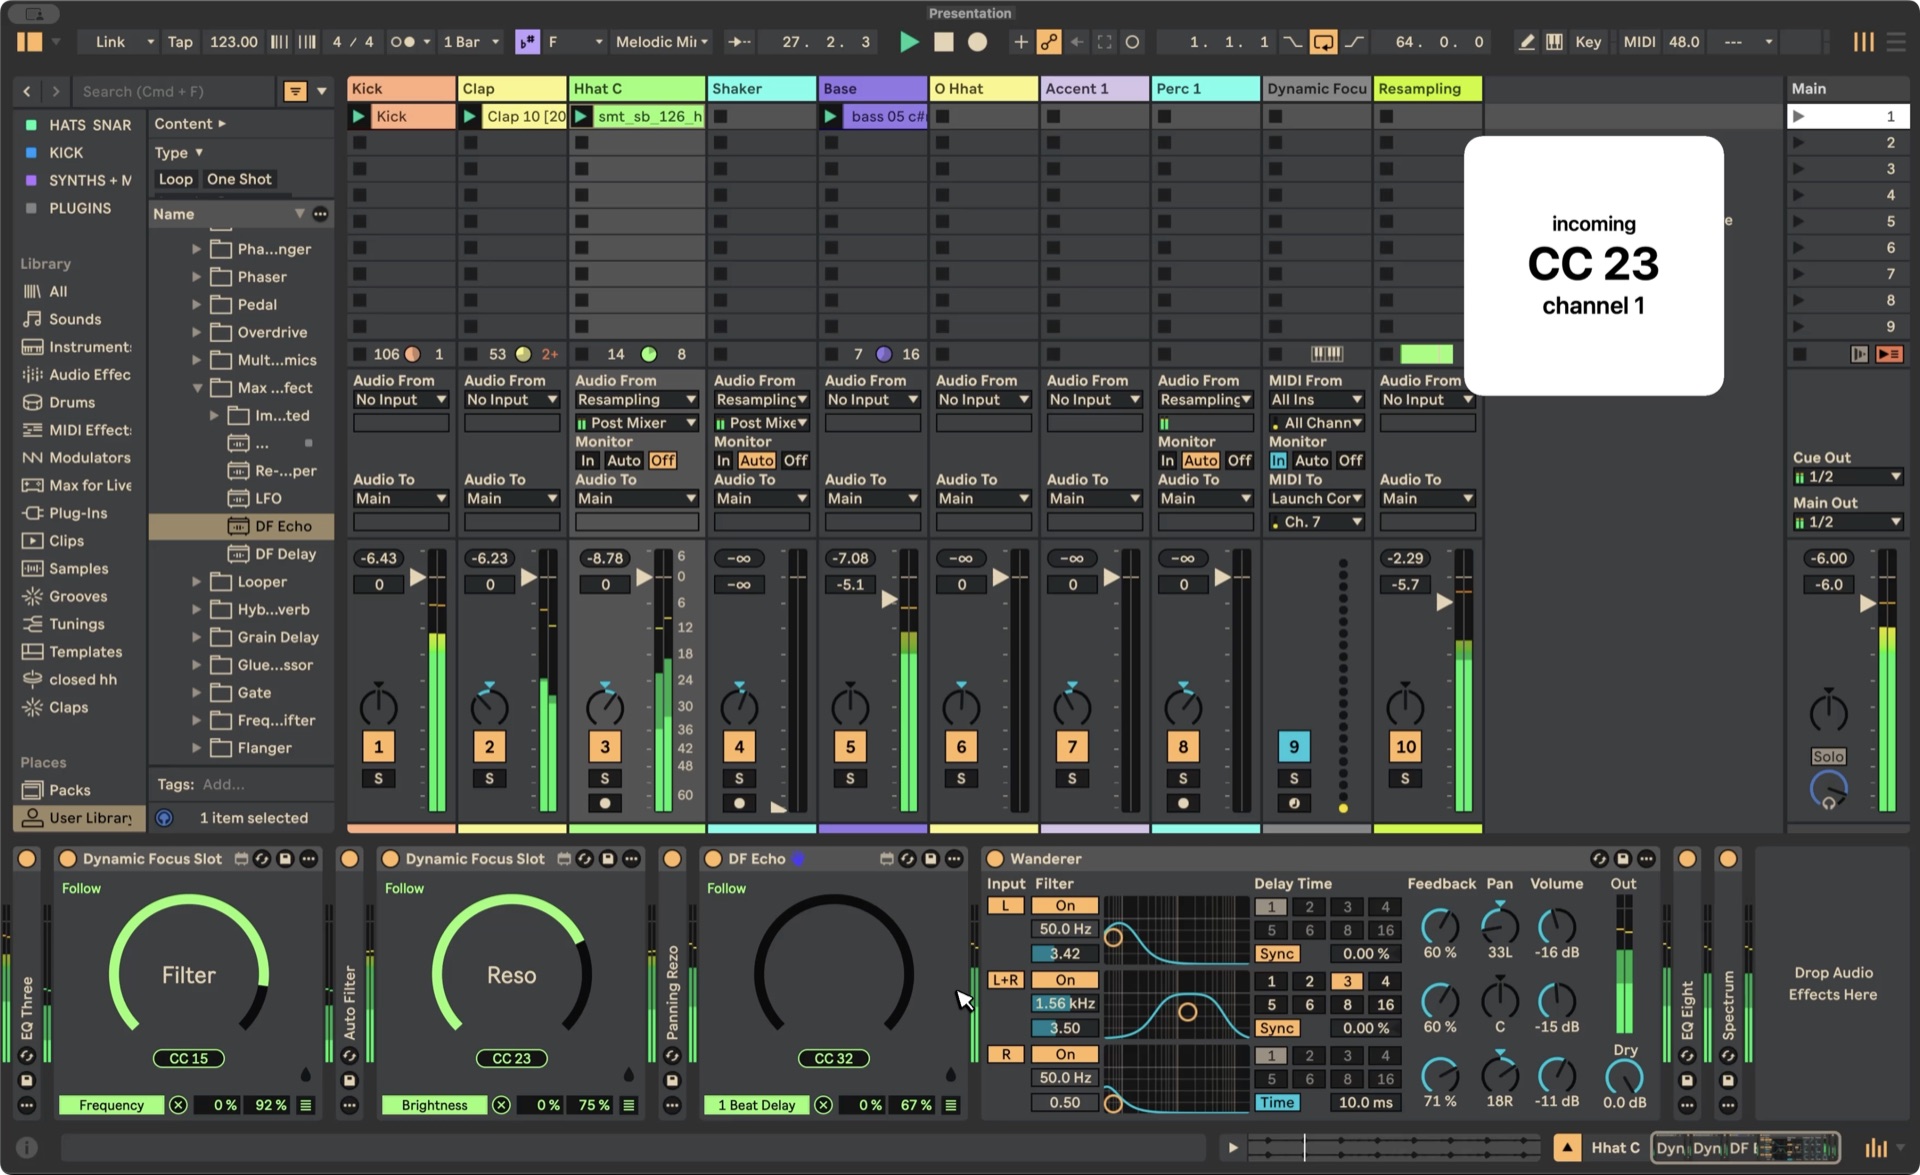
Task: Set Shaker monitor to Off
Action: [795, 461]
